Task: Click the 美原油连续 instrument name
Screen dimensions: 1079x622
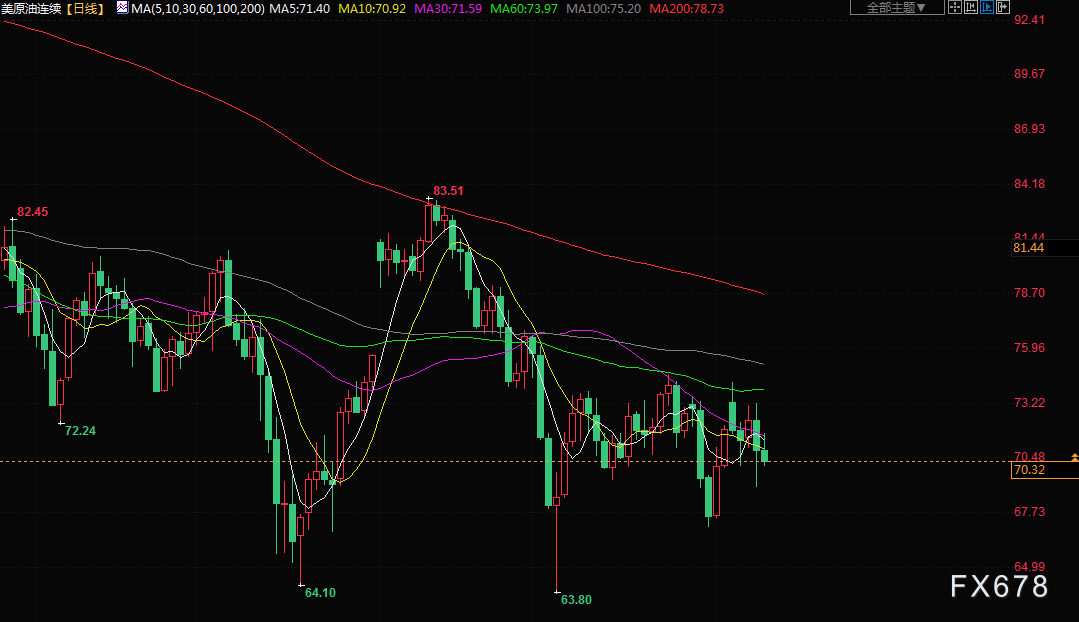Action: pos(32,8)
